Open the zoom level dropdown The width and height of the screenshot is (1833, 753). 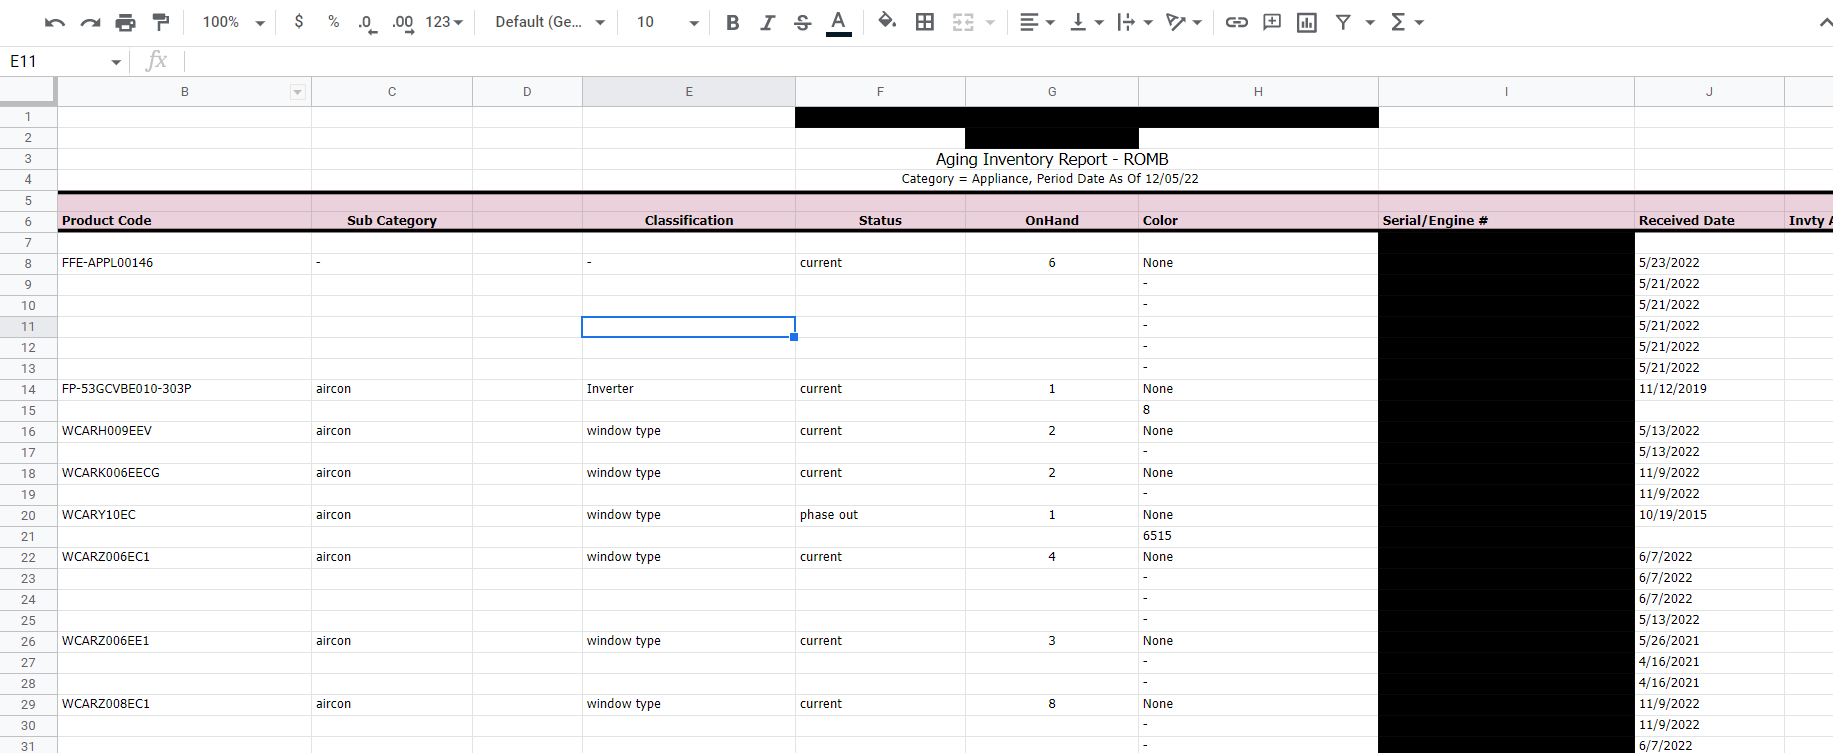(233, 22)
